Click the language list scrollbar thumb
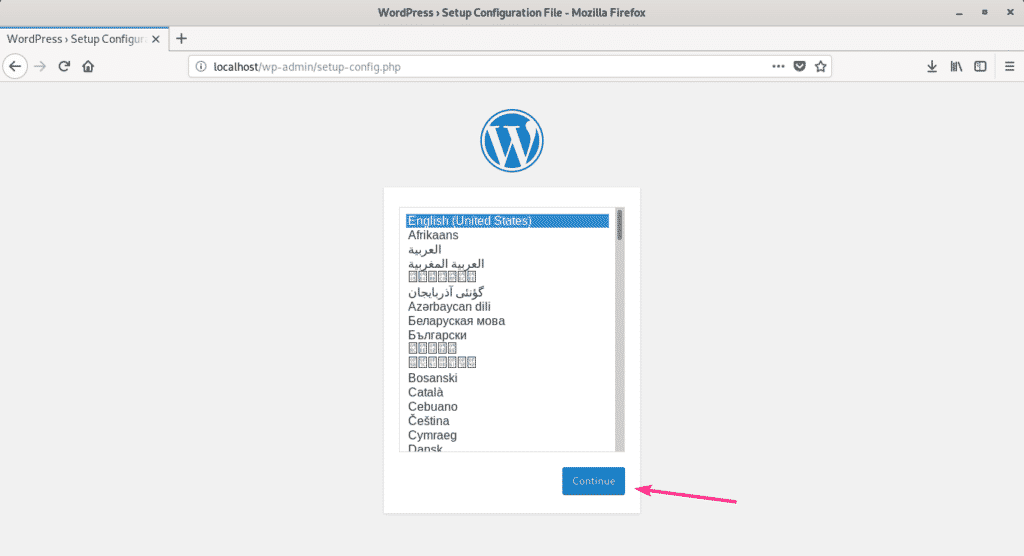This screenshot has height=556, width=1024. pos(620,225)
